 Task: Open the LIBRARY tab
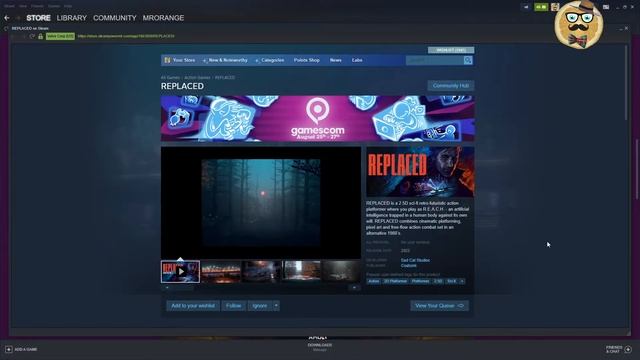click(72, 18)
